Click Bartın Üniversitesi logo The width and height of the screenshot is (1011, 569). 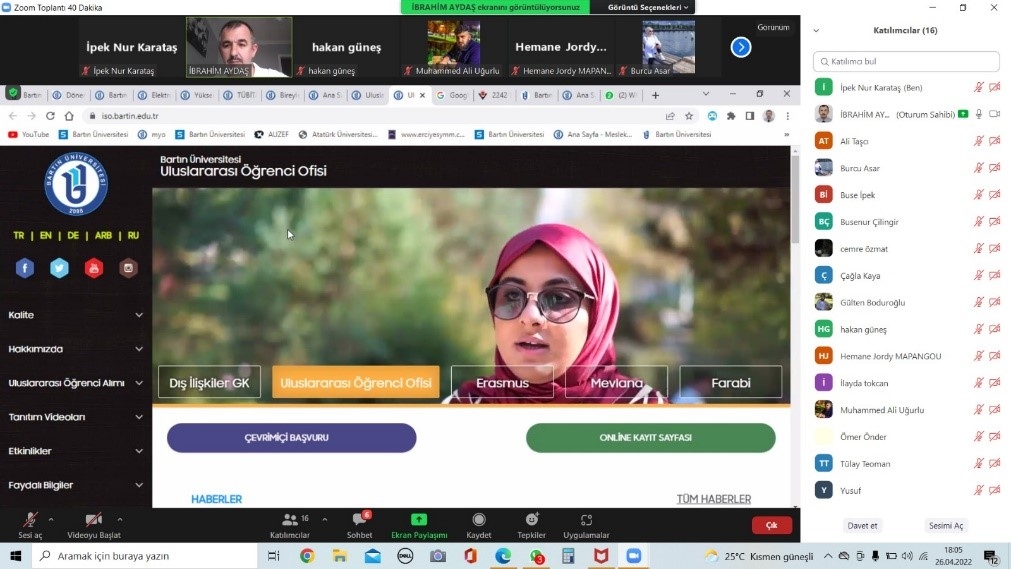75,184
